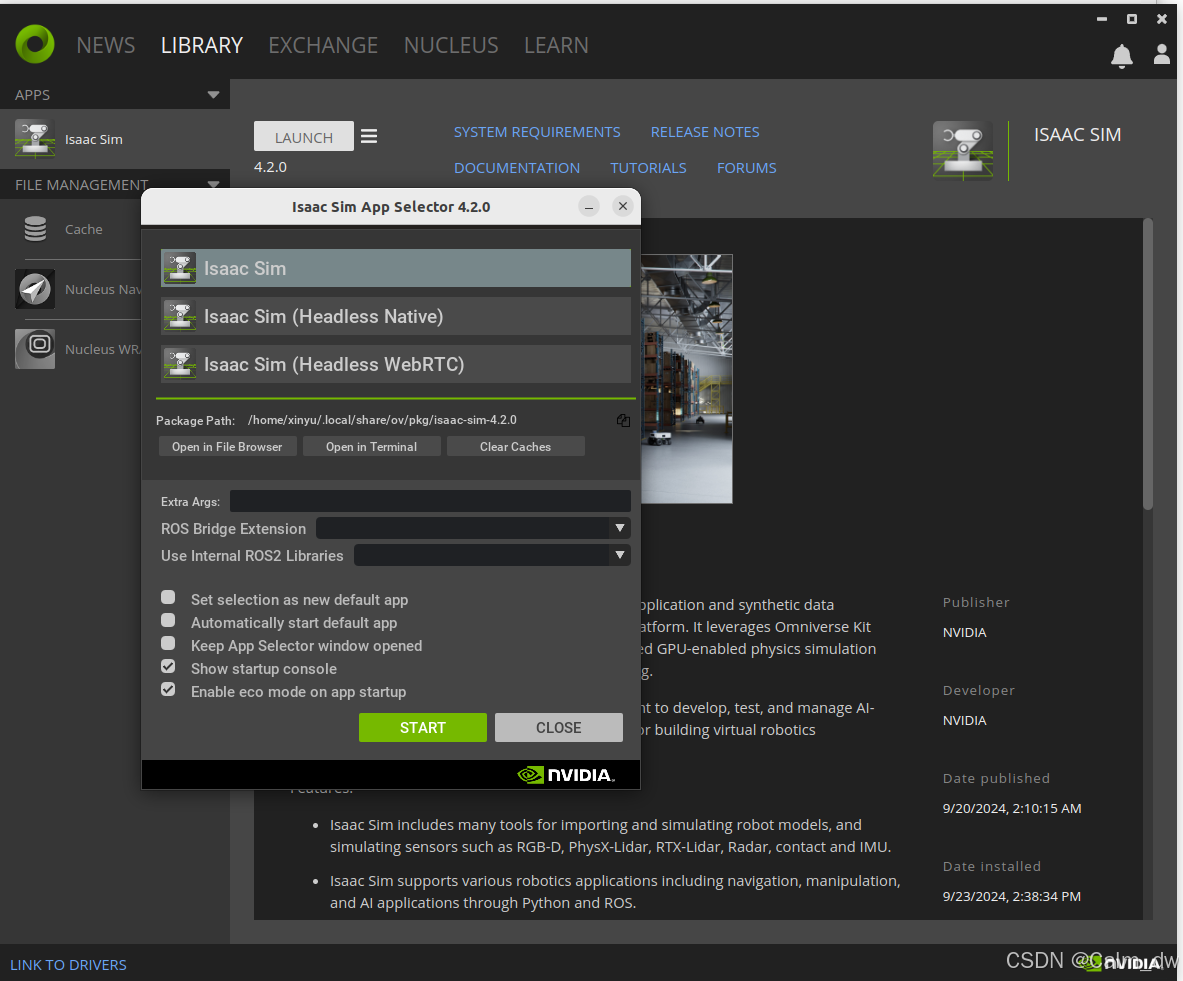Click NVIDIA under Publisher
This screenshot has width=1183, height=981.
[x=964, y=632]
